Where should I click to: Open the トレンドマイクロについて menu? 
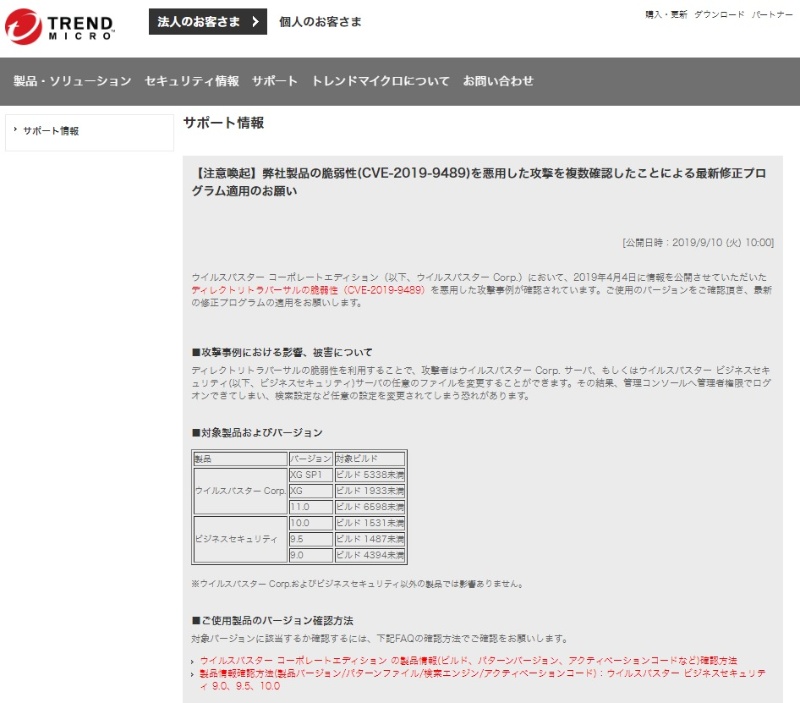380,81
